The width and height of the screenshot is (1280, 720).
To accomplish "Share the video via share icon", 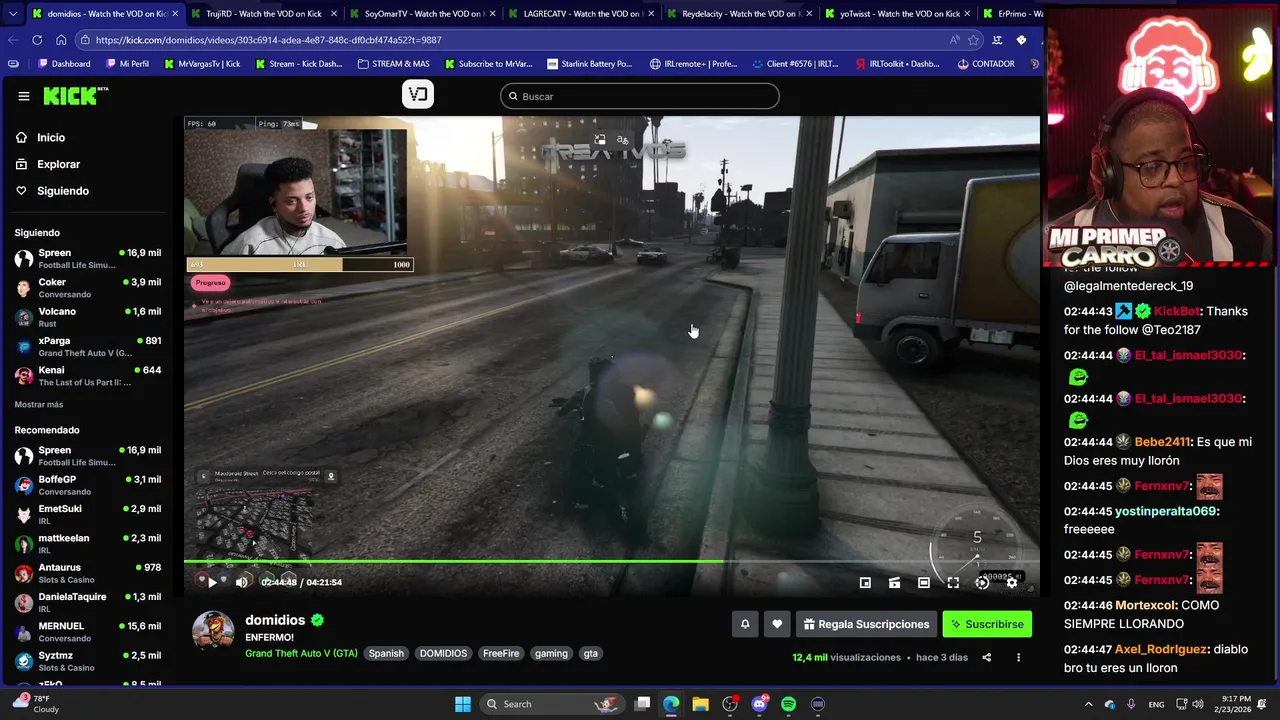I will click(986, 657).
